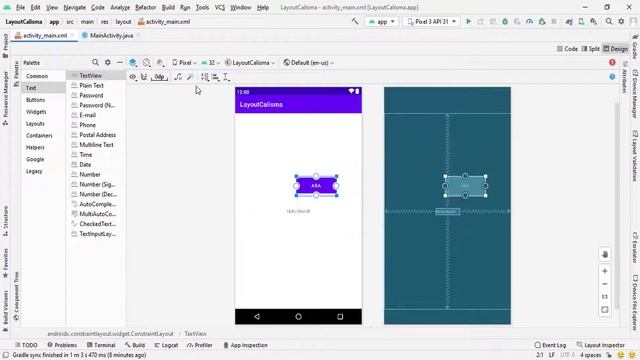
Task: Start debugging with the Debug bug icon
Action: click(x=505, y=22)
